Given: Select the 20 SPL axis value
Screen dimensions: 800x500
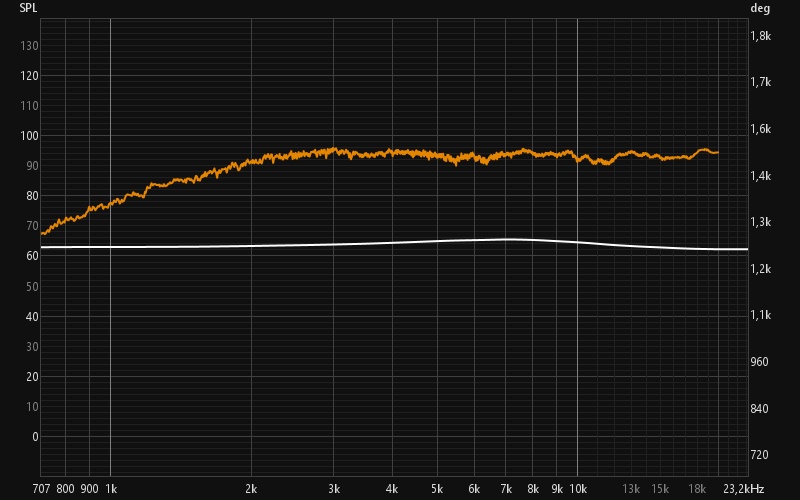Looking at the screenshot, I should 32,377.
